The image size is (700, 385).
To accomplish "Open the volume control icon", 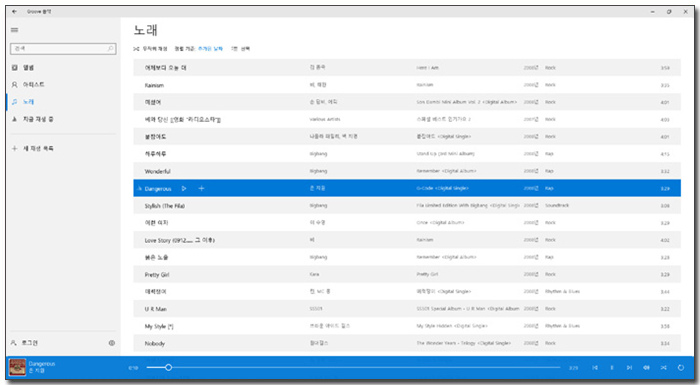I will (646, 368).
